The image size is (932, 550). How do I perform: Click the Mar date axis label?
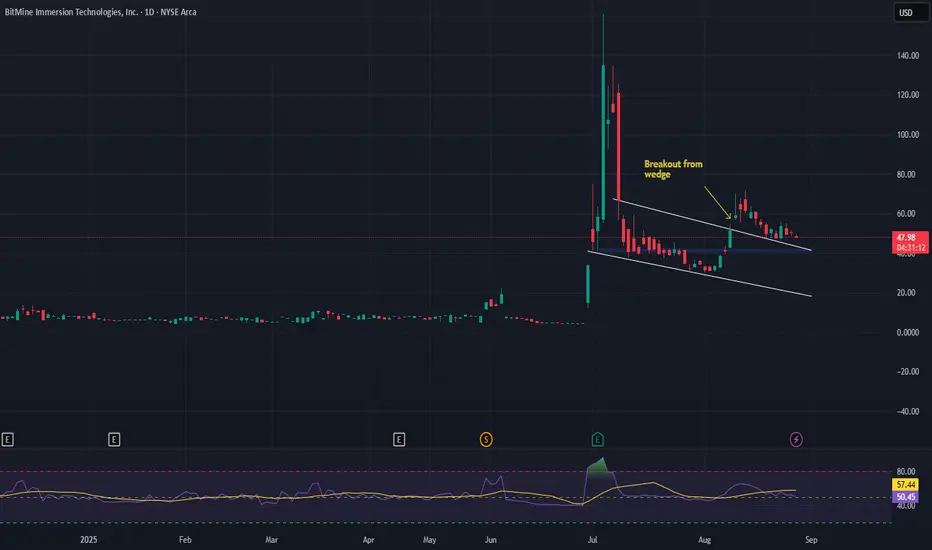pos(272,540)
